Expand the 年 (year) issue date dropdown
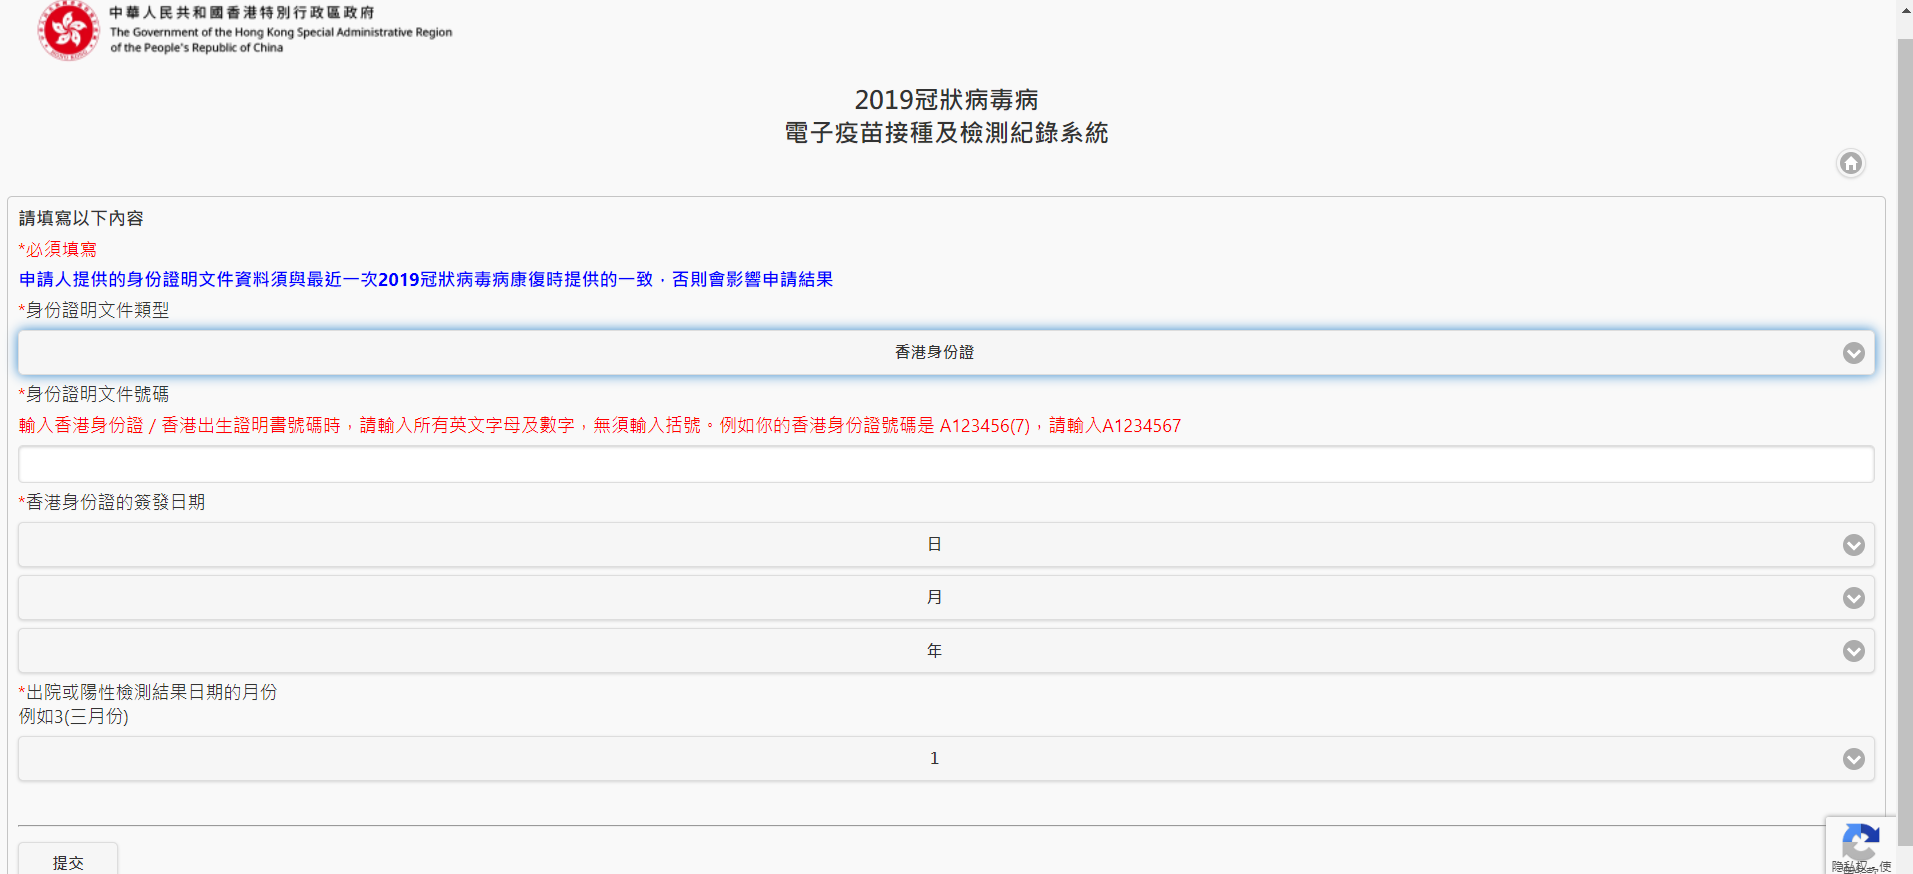 point(934,651)
